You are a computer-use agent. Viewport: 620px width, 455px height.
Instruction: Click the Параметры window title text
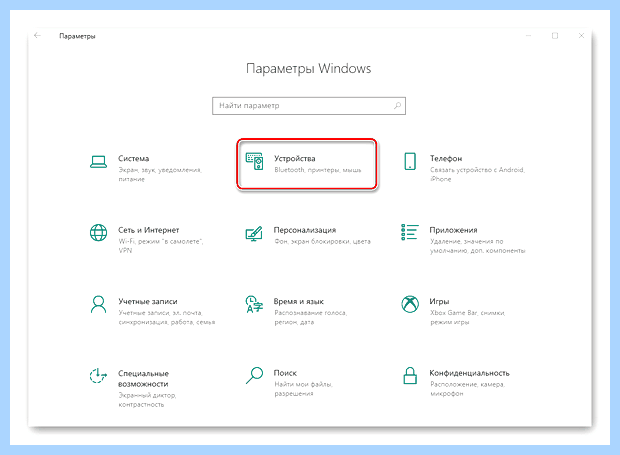click(77, 36)
